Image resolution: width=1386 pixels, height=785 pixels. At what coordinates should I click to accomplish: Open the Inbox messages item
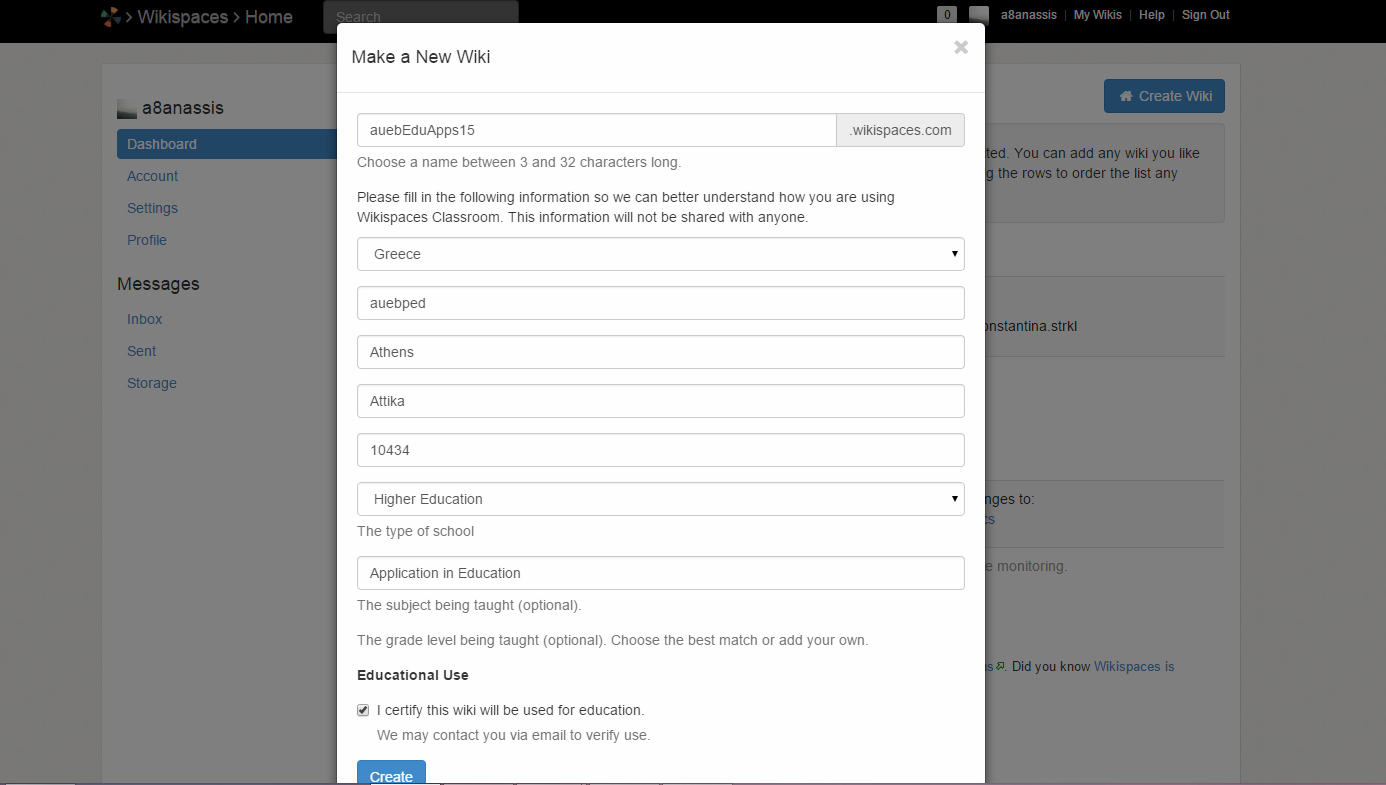tap(144, 319)
